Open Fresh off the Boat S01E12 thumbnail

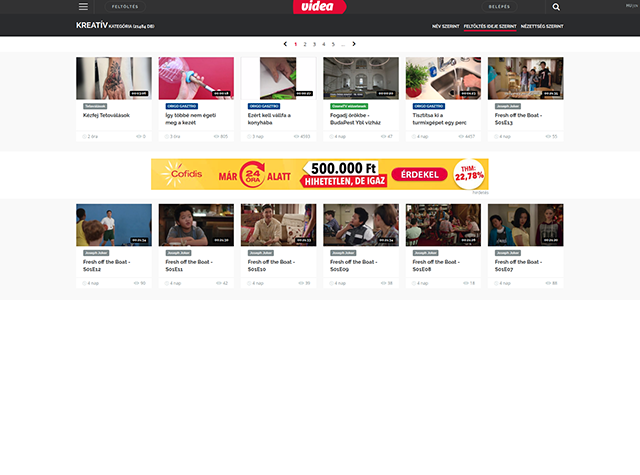114,225
